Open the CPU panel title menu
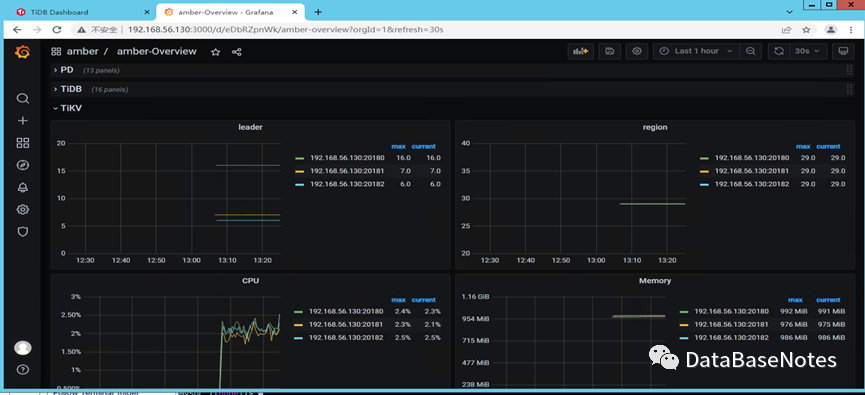 point(250,281)
